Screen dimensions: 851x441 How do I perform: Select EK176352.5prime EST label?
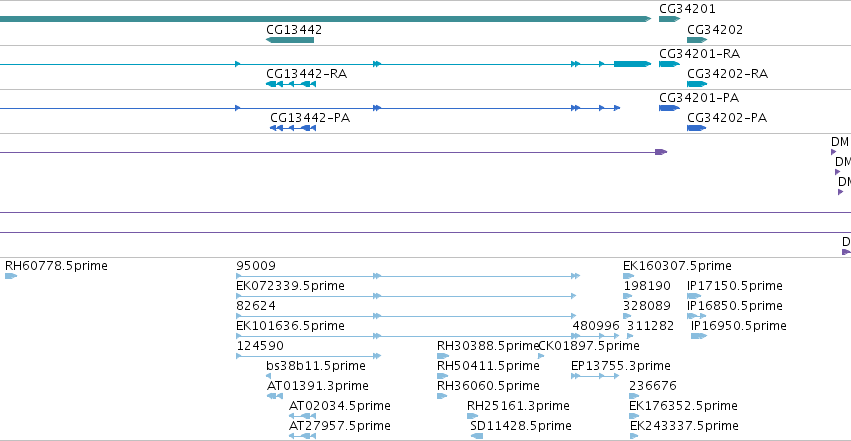coord(683,406)
